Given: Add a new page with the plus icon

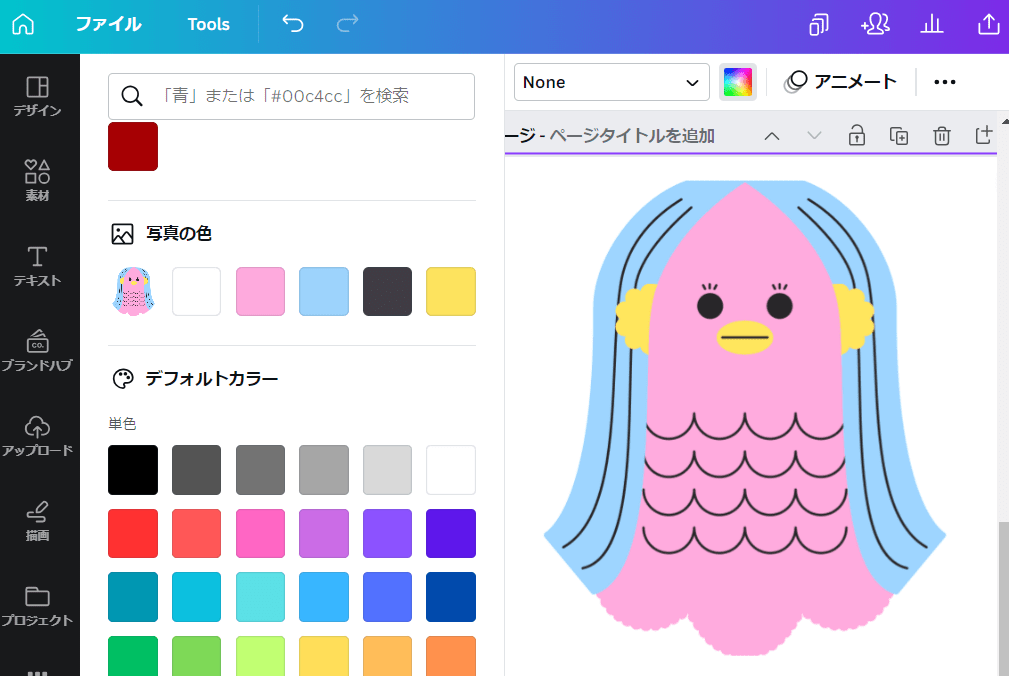Looking at the screenshot, I should (x=984, y=135).
